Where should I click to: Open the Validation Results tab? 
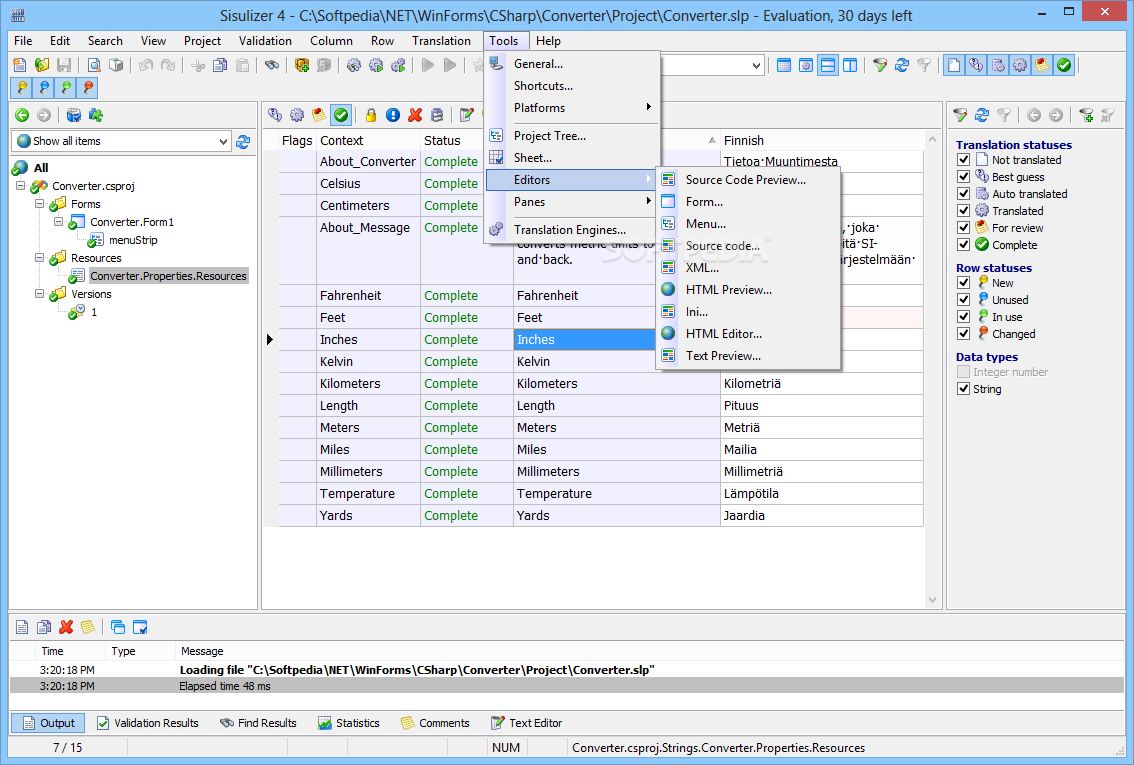tap(147, 723)
